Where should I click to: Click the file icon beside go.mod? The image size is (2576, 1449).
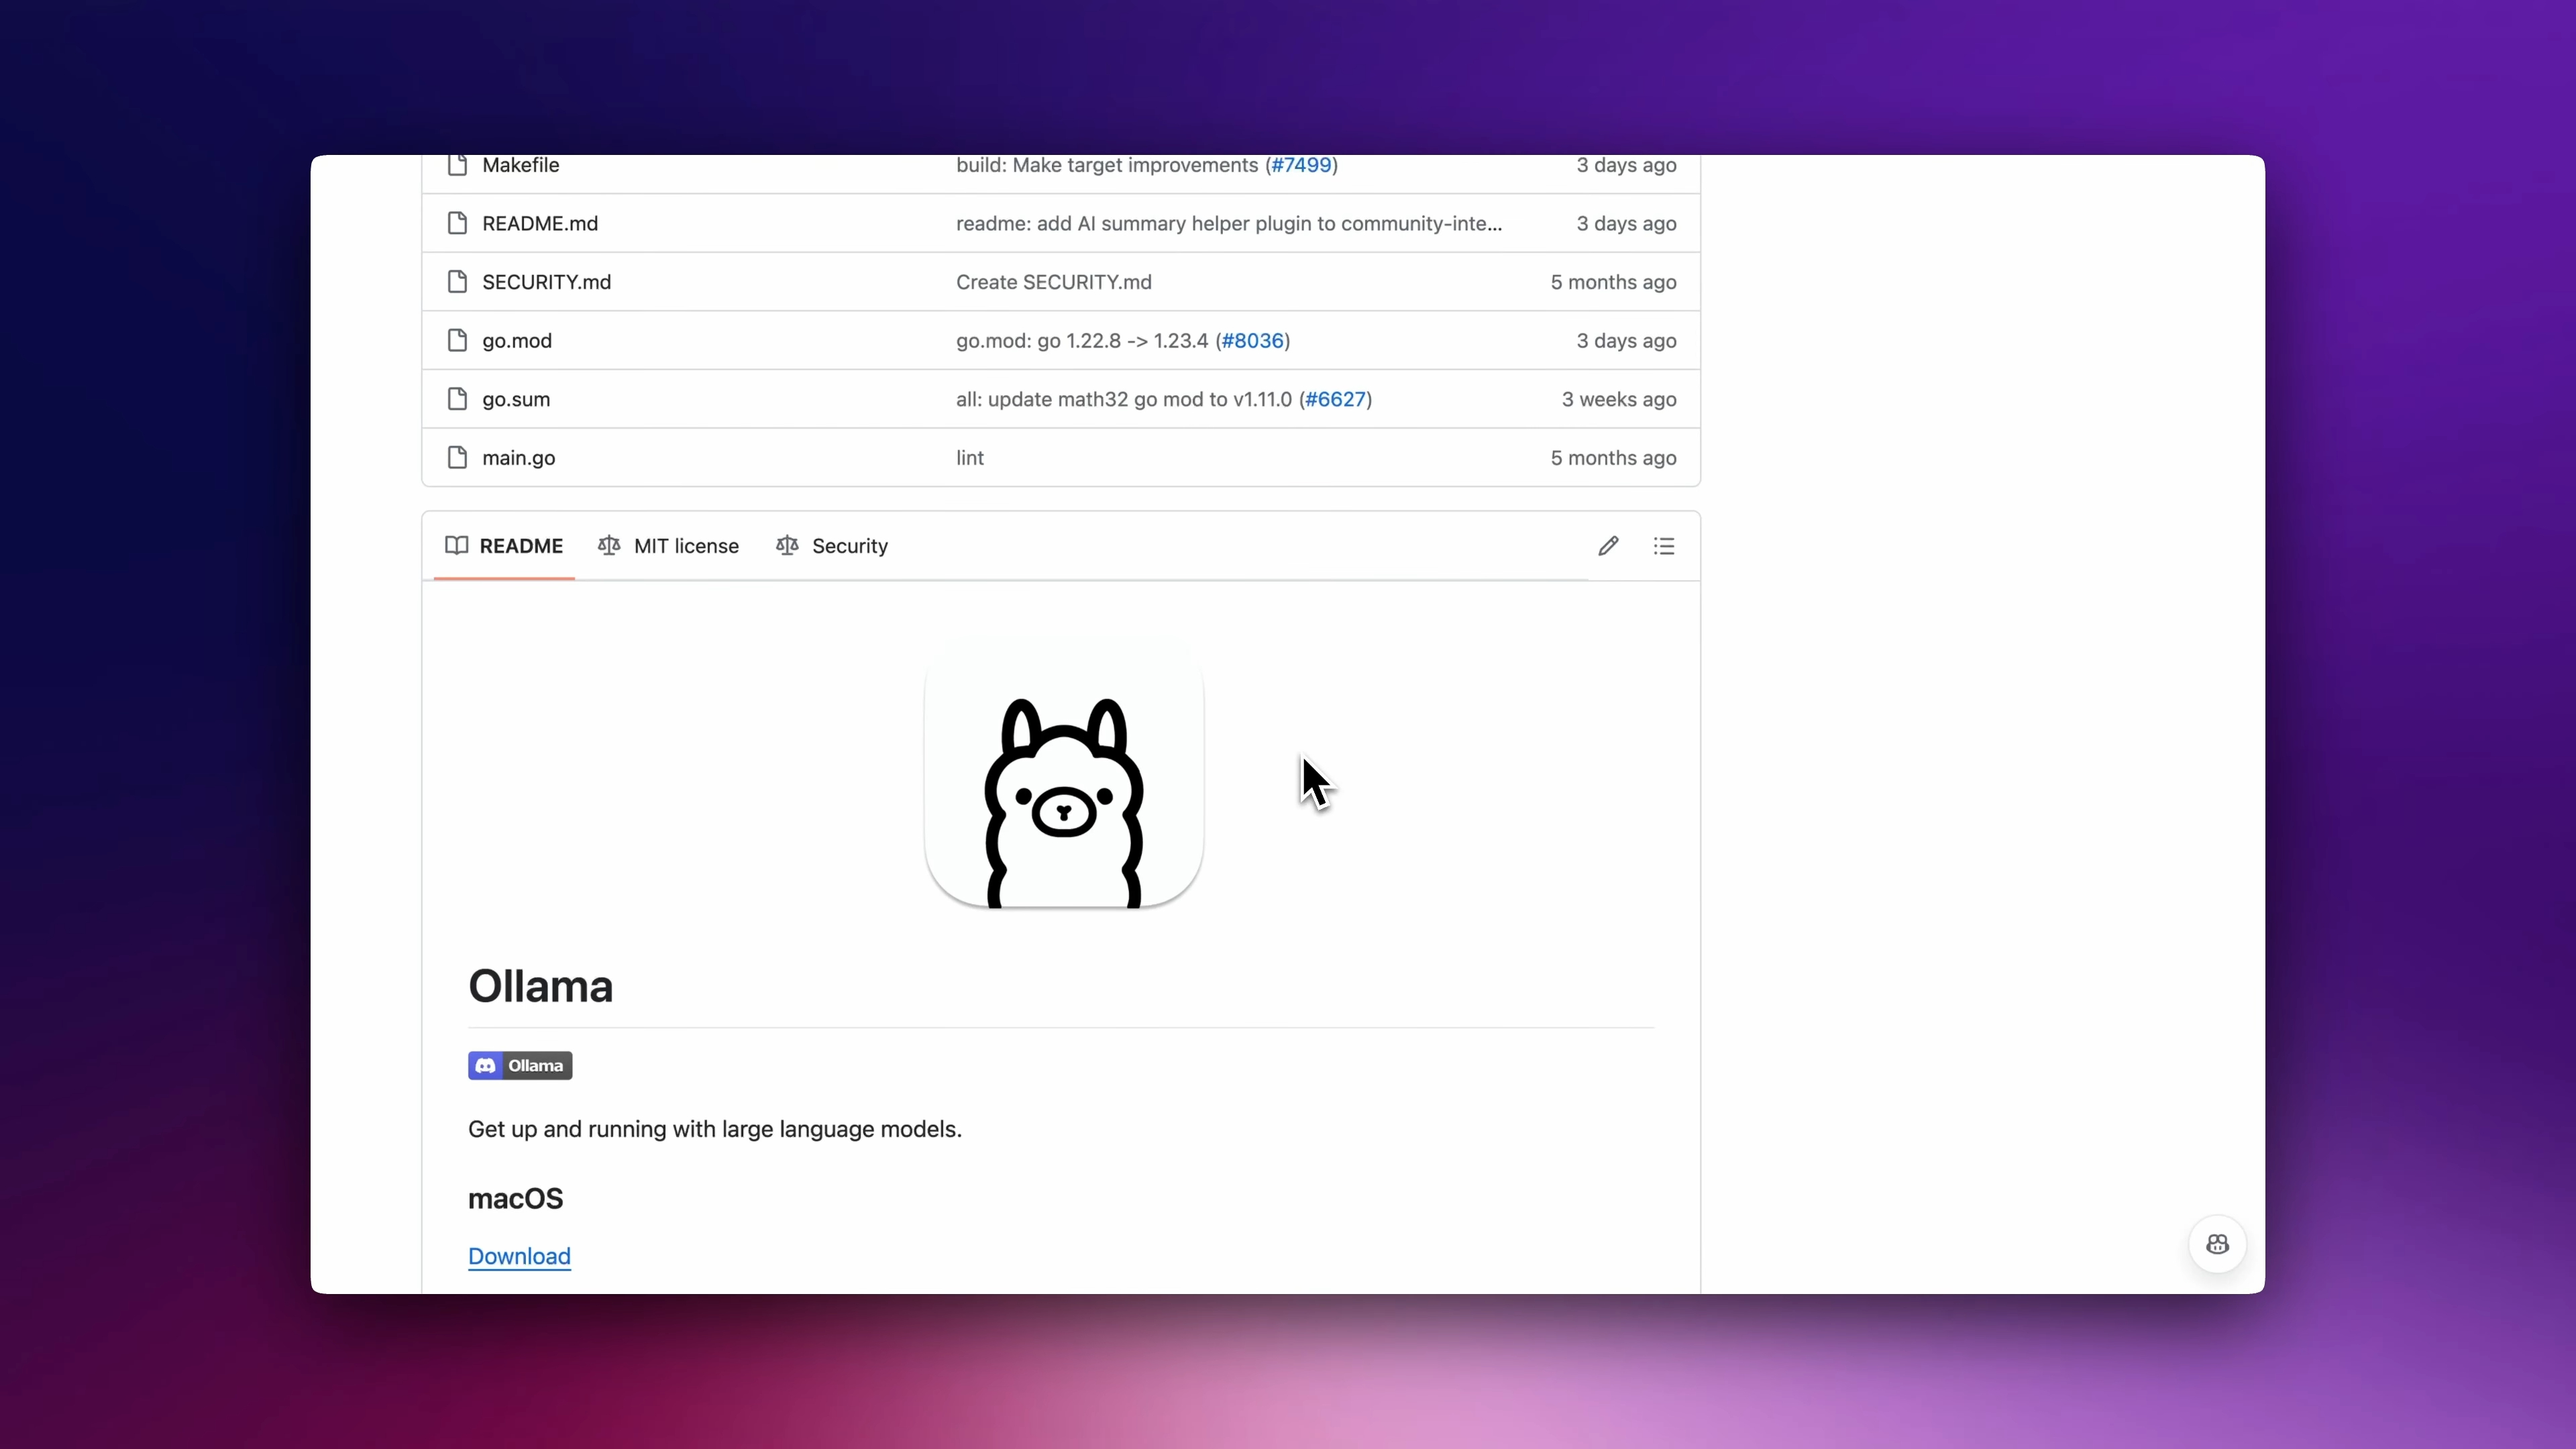tap(457, 340)
